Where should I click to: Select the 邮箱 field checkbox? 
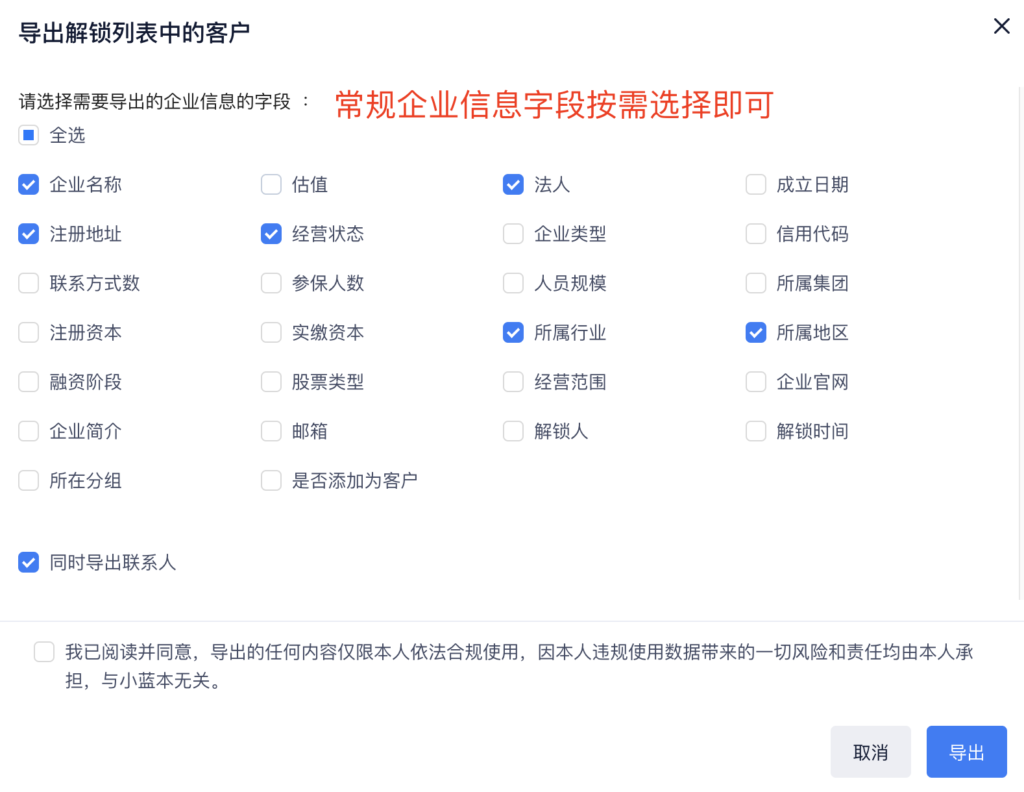[271, 432]
